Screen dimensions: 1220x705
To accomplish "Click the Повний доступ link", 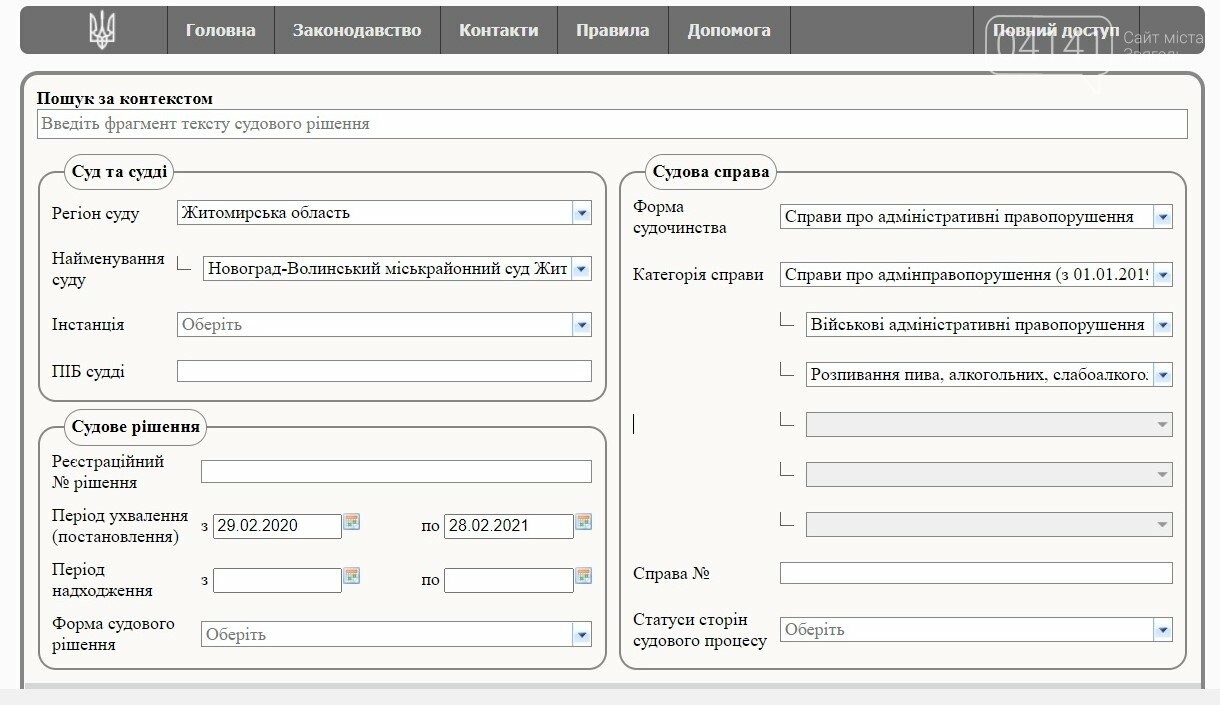I will (x=1056, y=30).
